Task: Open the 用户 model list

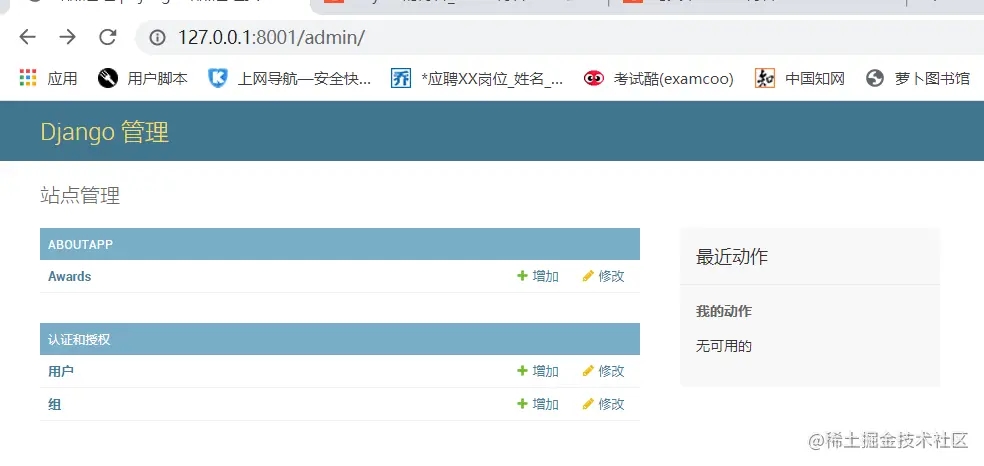Action: pyautogui.click(x=61, y=371)
